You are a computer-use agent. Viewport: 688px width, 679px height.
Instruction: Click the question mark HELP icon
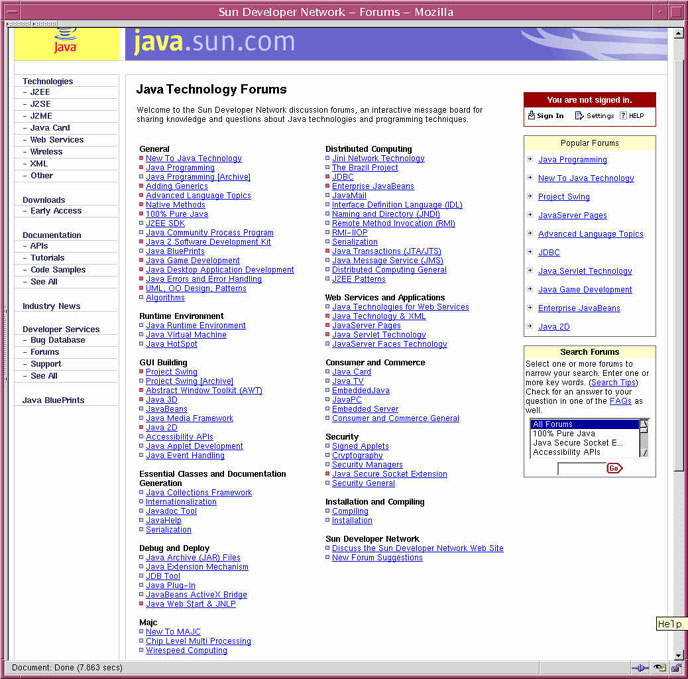[623, 115]
